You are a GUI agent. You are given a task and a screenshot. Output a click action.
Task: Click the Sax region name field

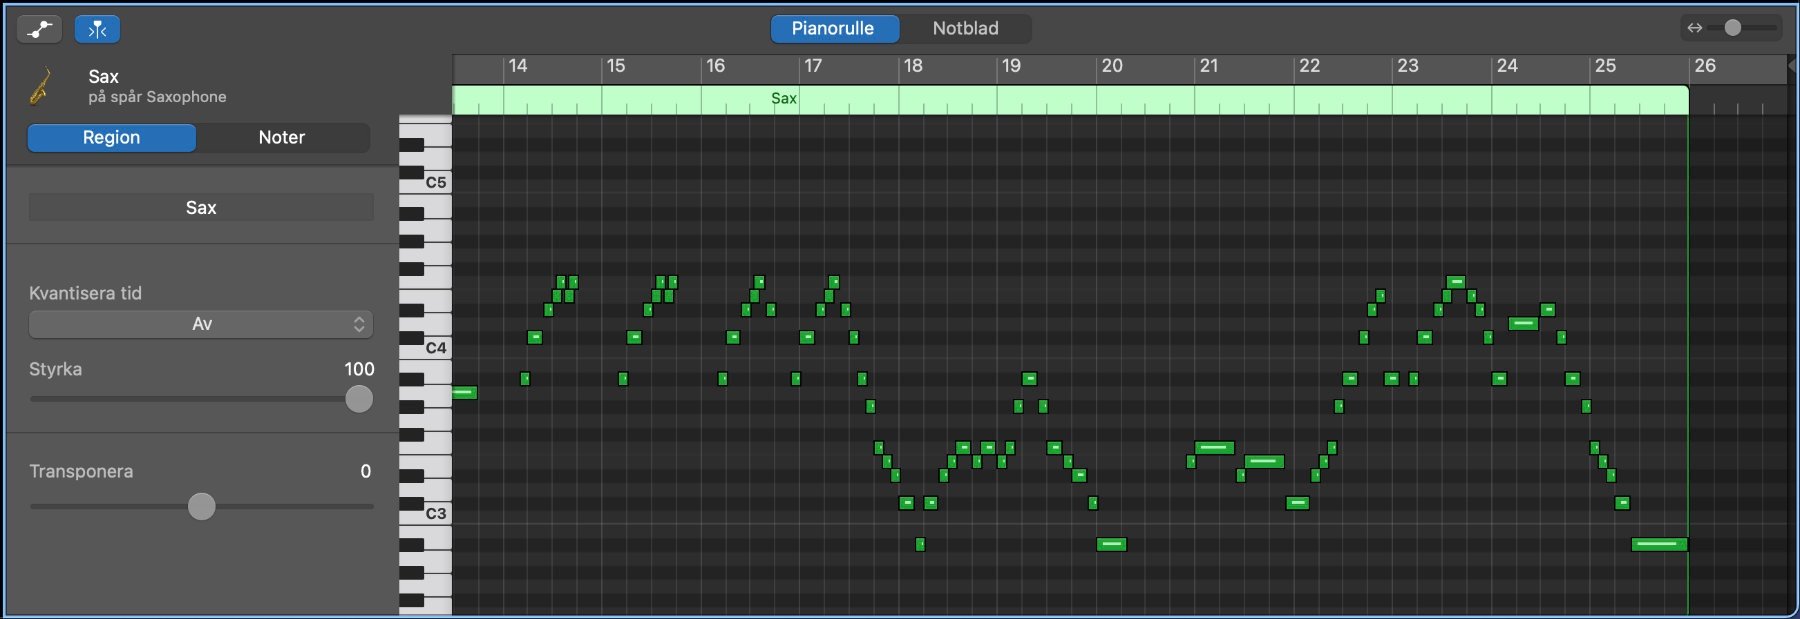(x=201, y=207)
